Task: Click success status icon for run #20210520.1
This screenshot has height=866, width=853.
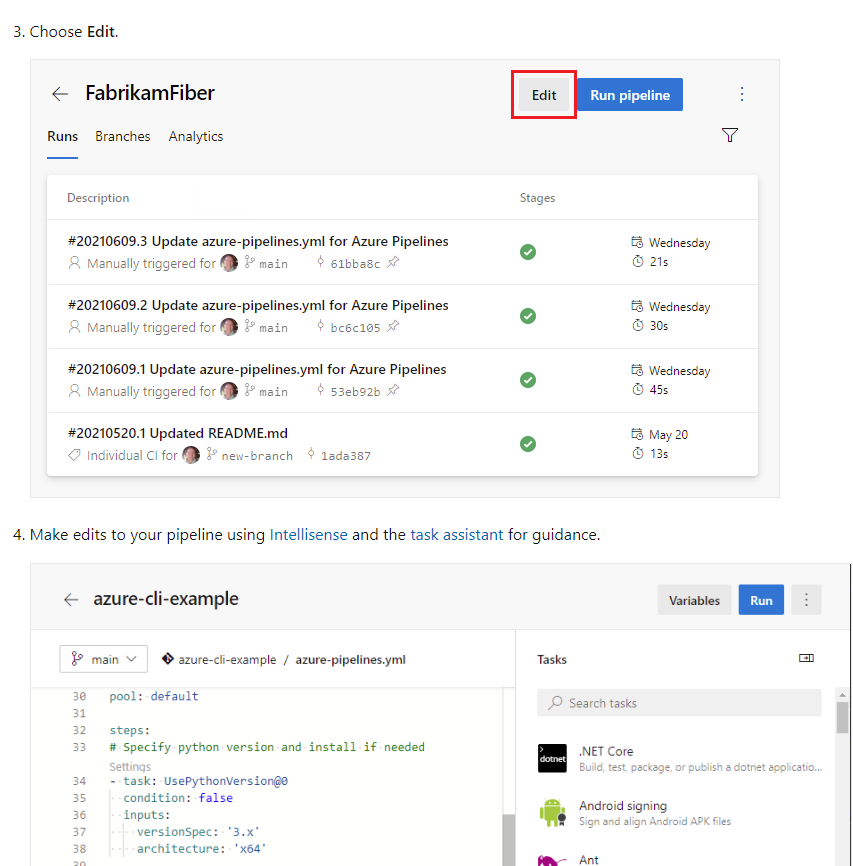Action: 528,444
